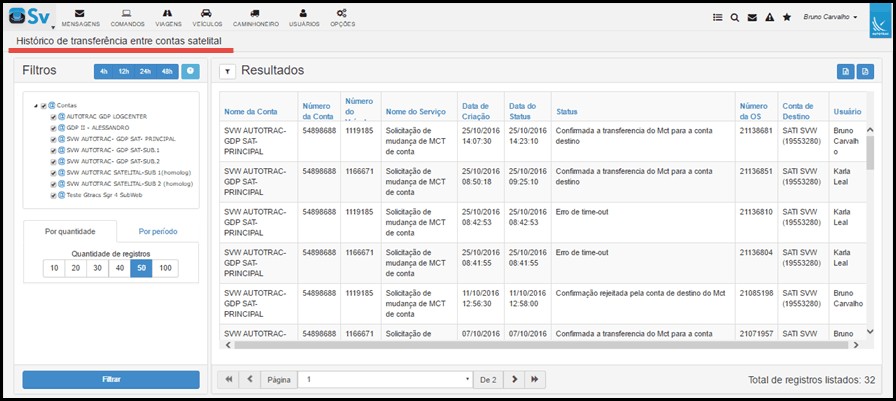Uncheck Teste Gtracs Sgr 4 SubWeb account
Viewport: 896px width, 401px height.
pyautogui.click(x=53, y=195)
